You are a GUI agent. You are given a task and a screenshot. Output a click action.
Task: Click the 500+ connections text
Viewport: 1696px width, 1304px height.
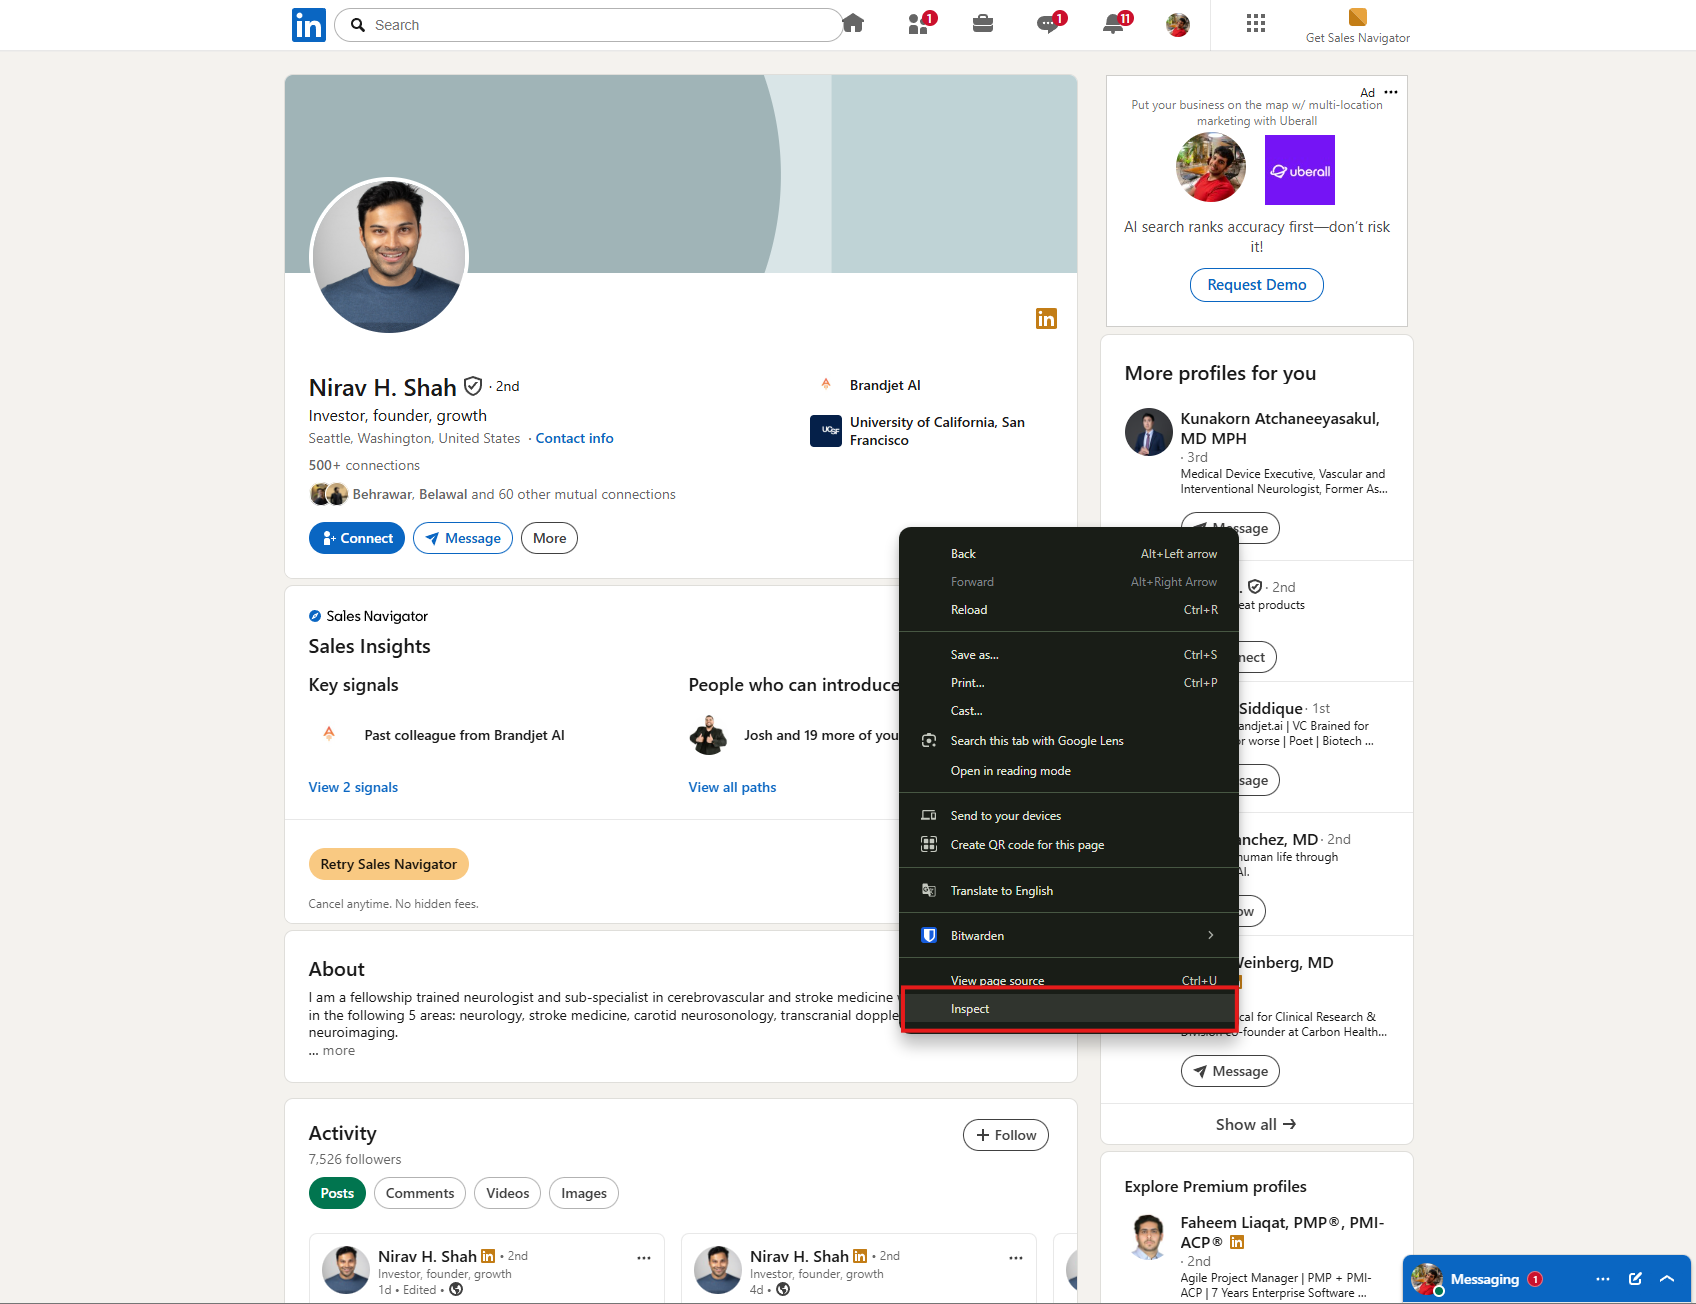pos(364,465)
